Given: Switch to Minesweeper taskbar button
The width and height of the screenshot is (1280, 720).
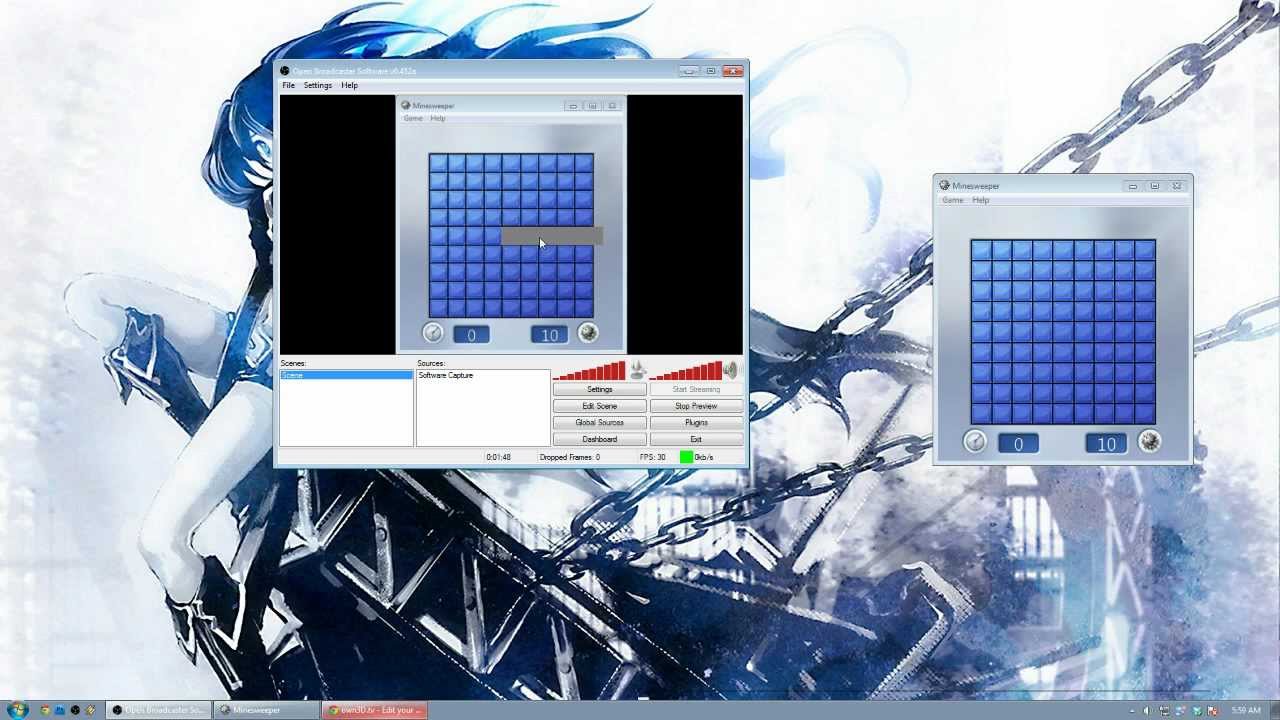Looking at the screenshot, I should click(x=267, y=710).
